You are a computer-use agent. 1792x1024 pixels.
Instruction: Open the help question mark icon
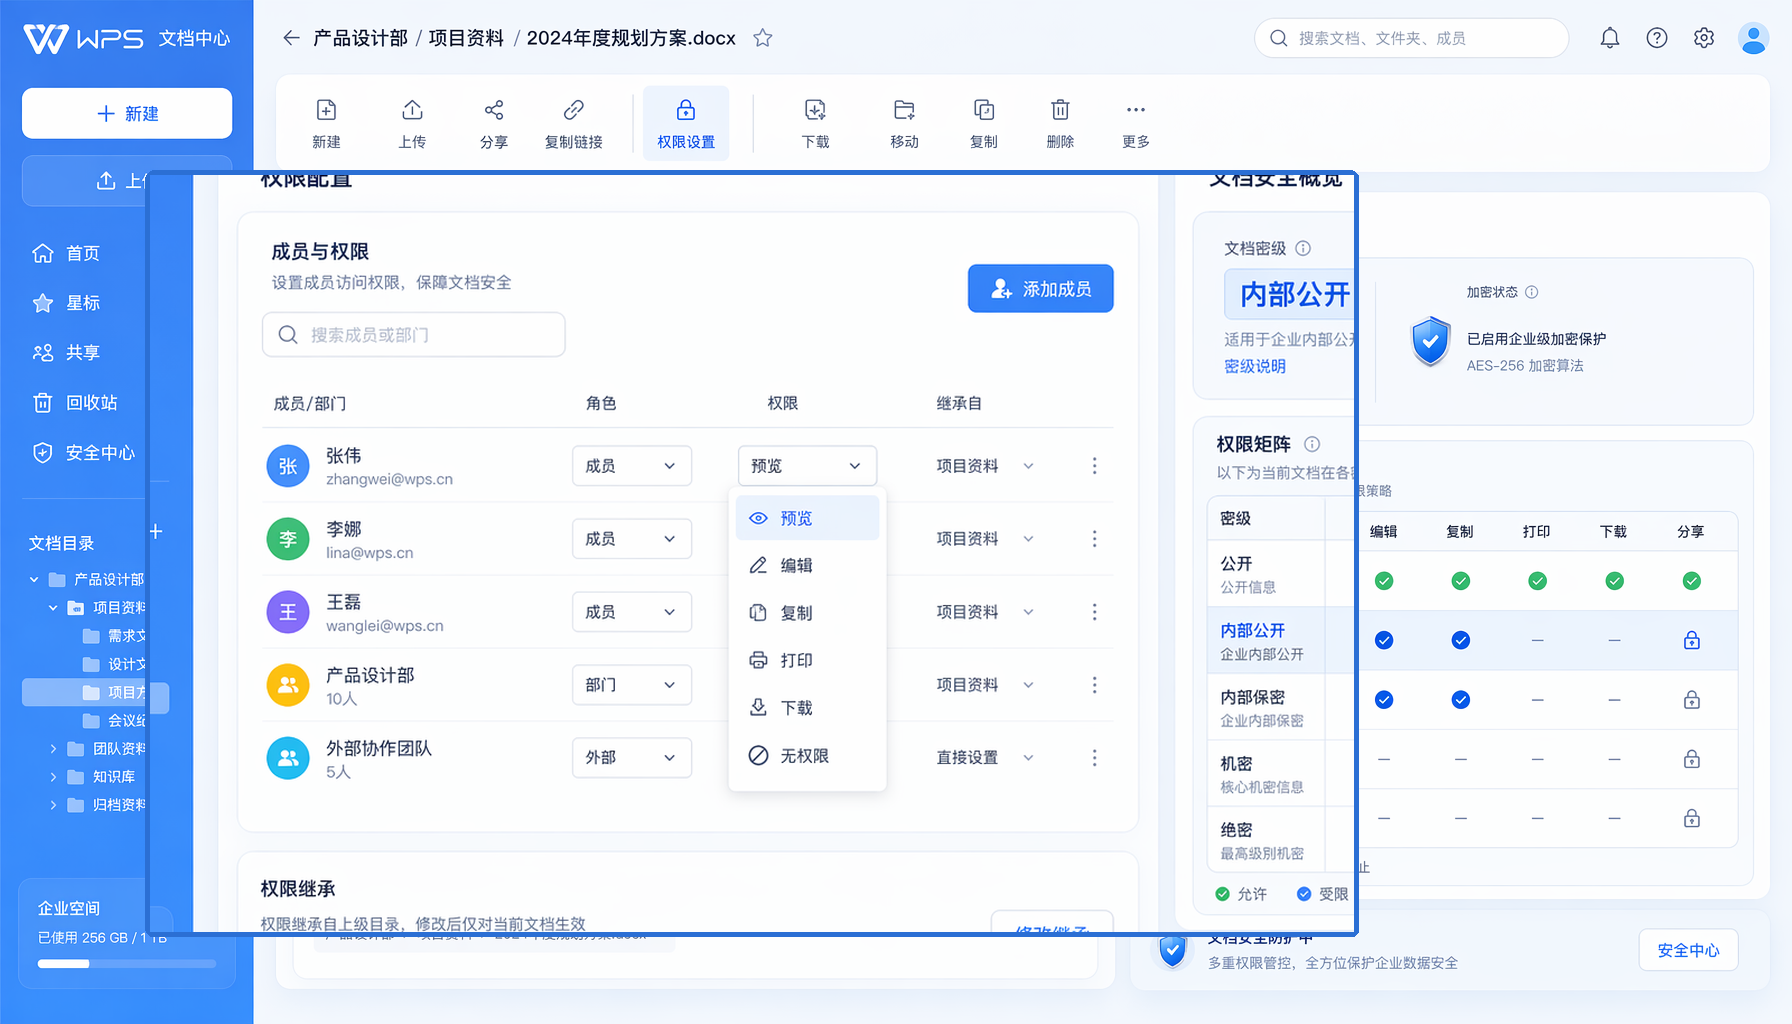pos(1657,38)
